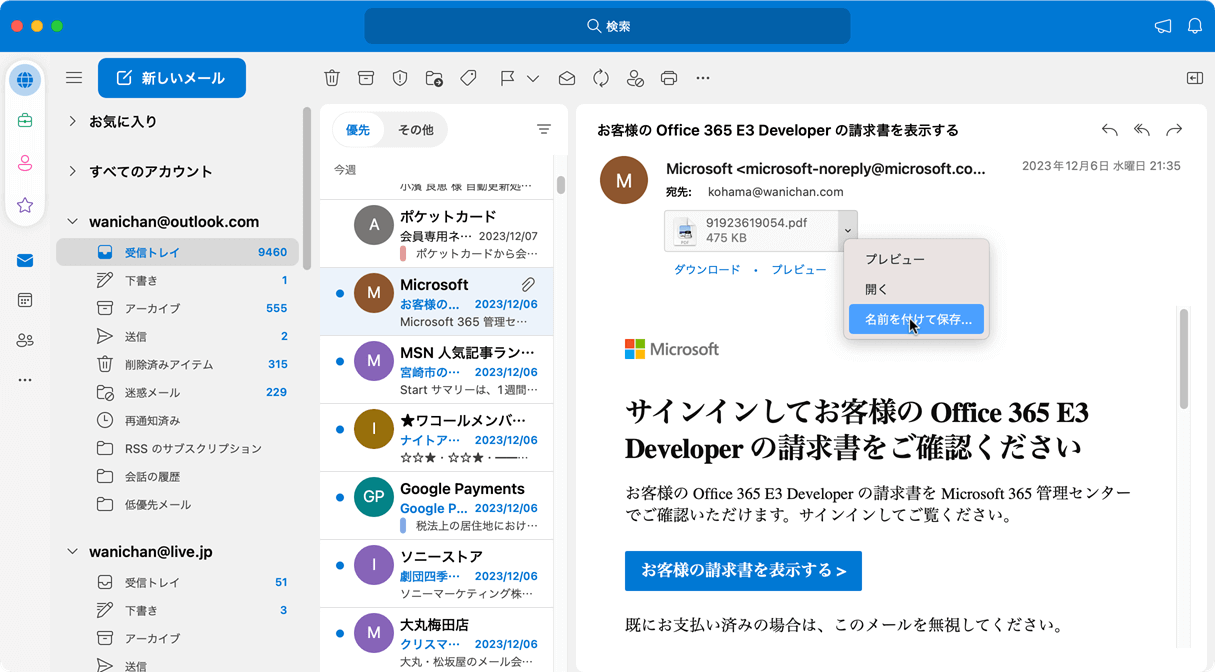Screen dimensions: 1215x672
Task: Open the MSN 人気記事ランキング email
Action: [436, 370]
